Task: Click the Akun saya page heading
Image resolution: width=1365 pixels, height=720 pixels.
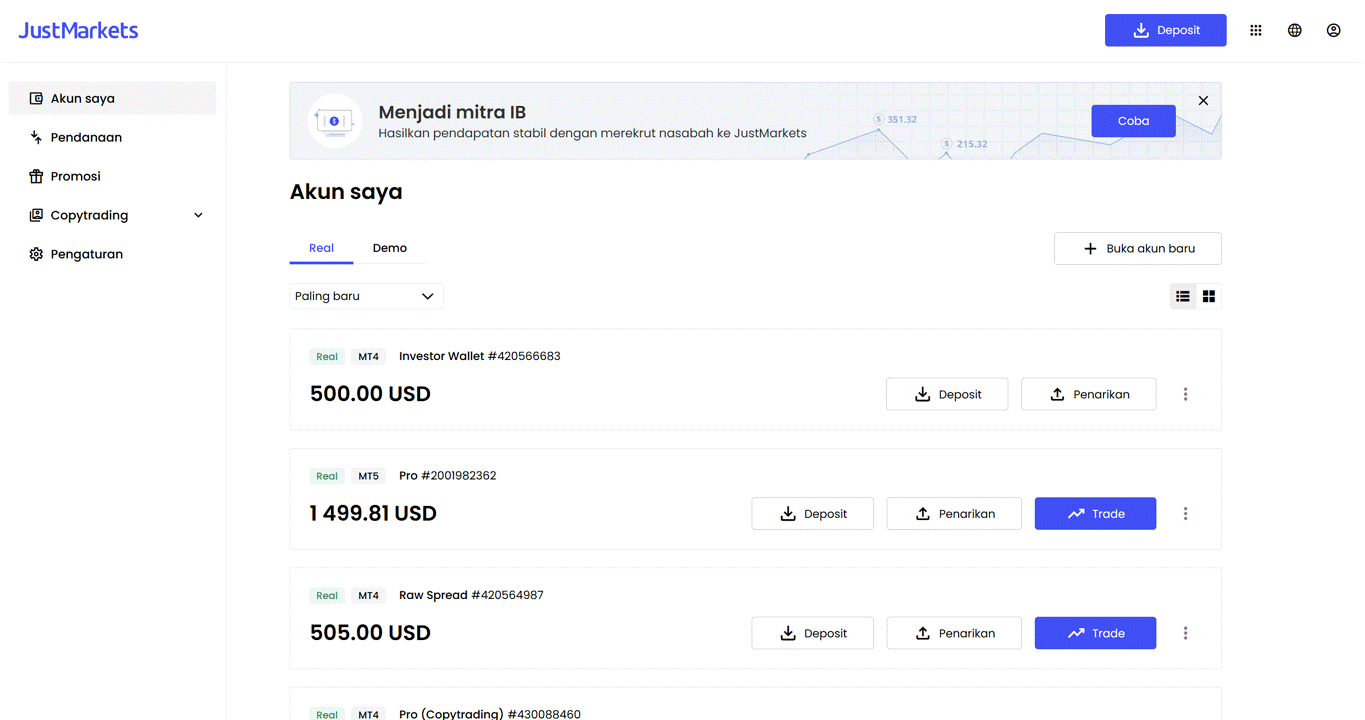Action: [346, 192]
